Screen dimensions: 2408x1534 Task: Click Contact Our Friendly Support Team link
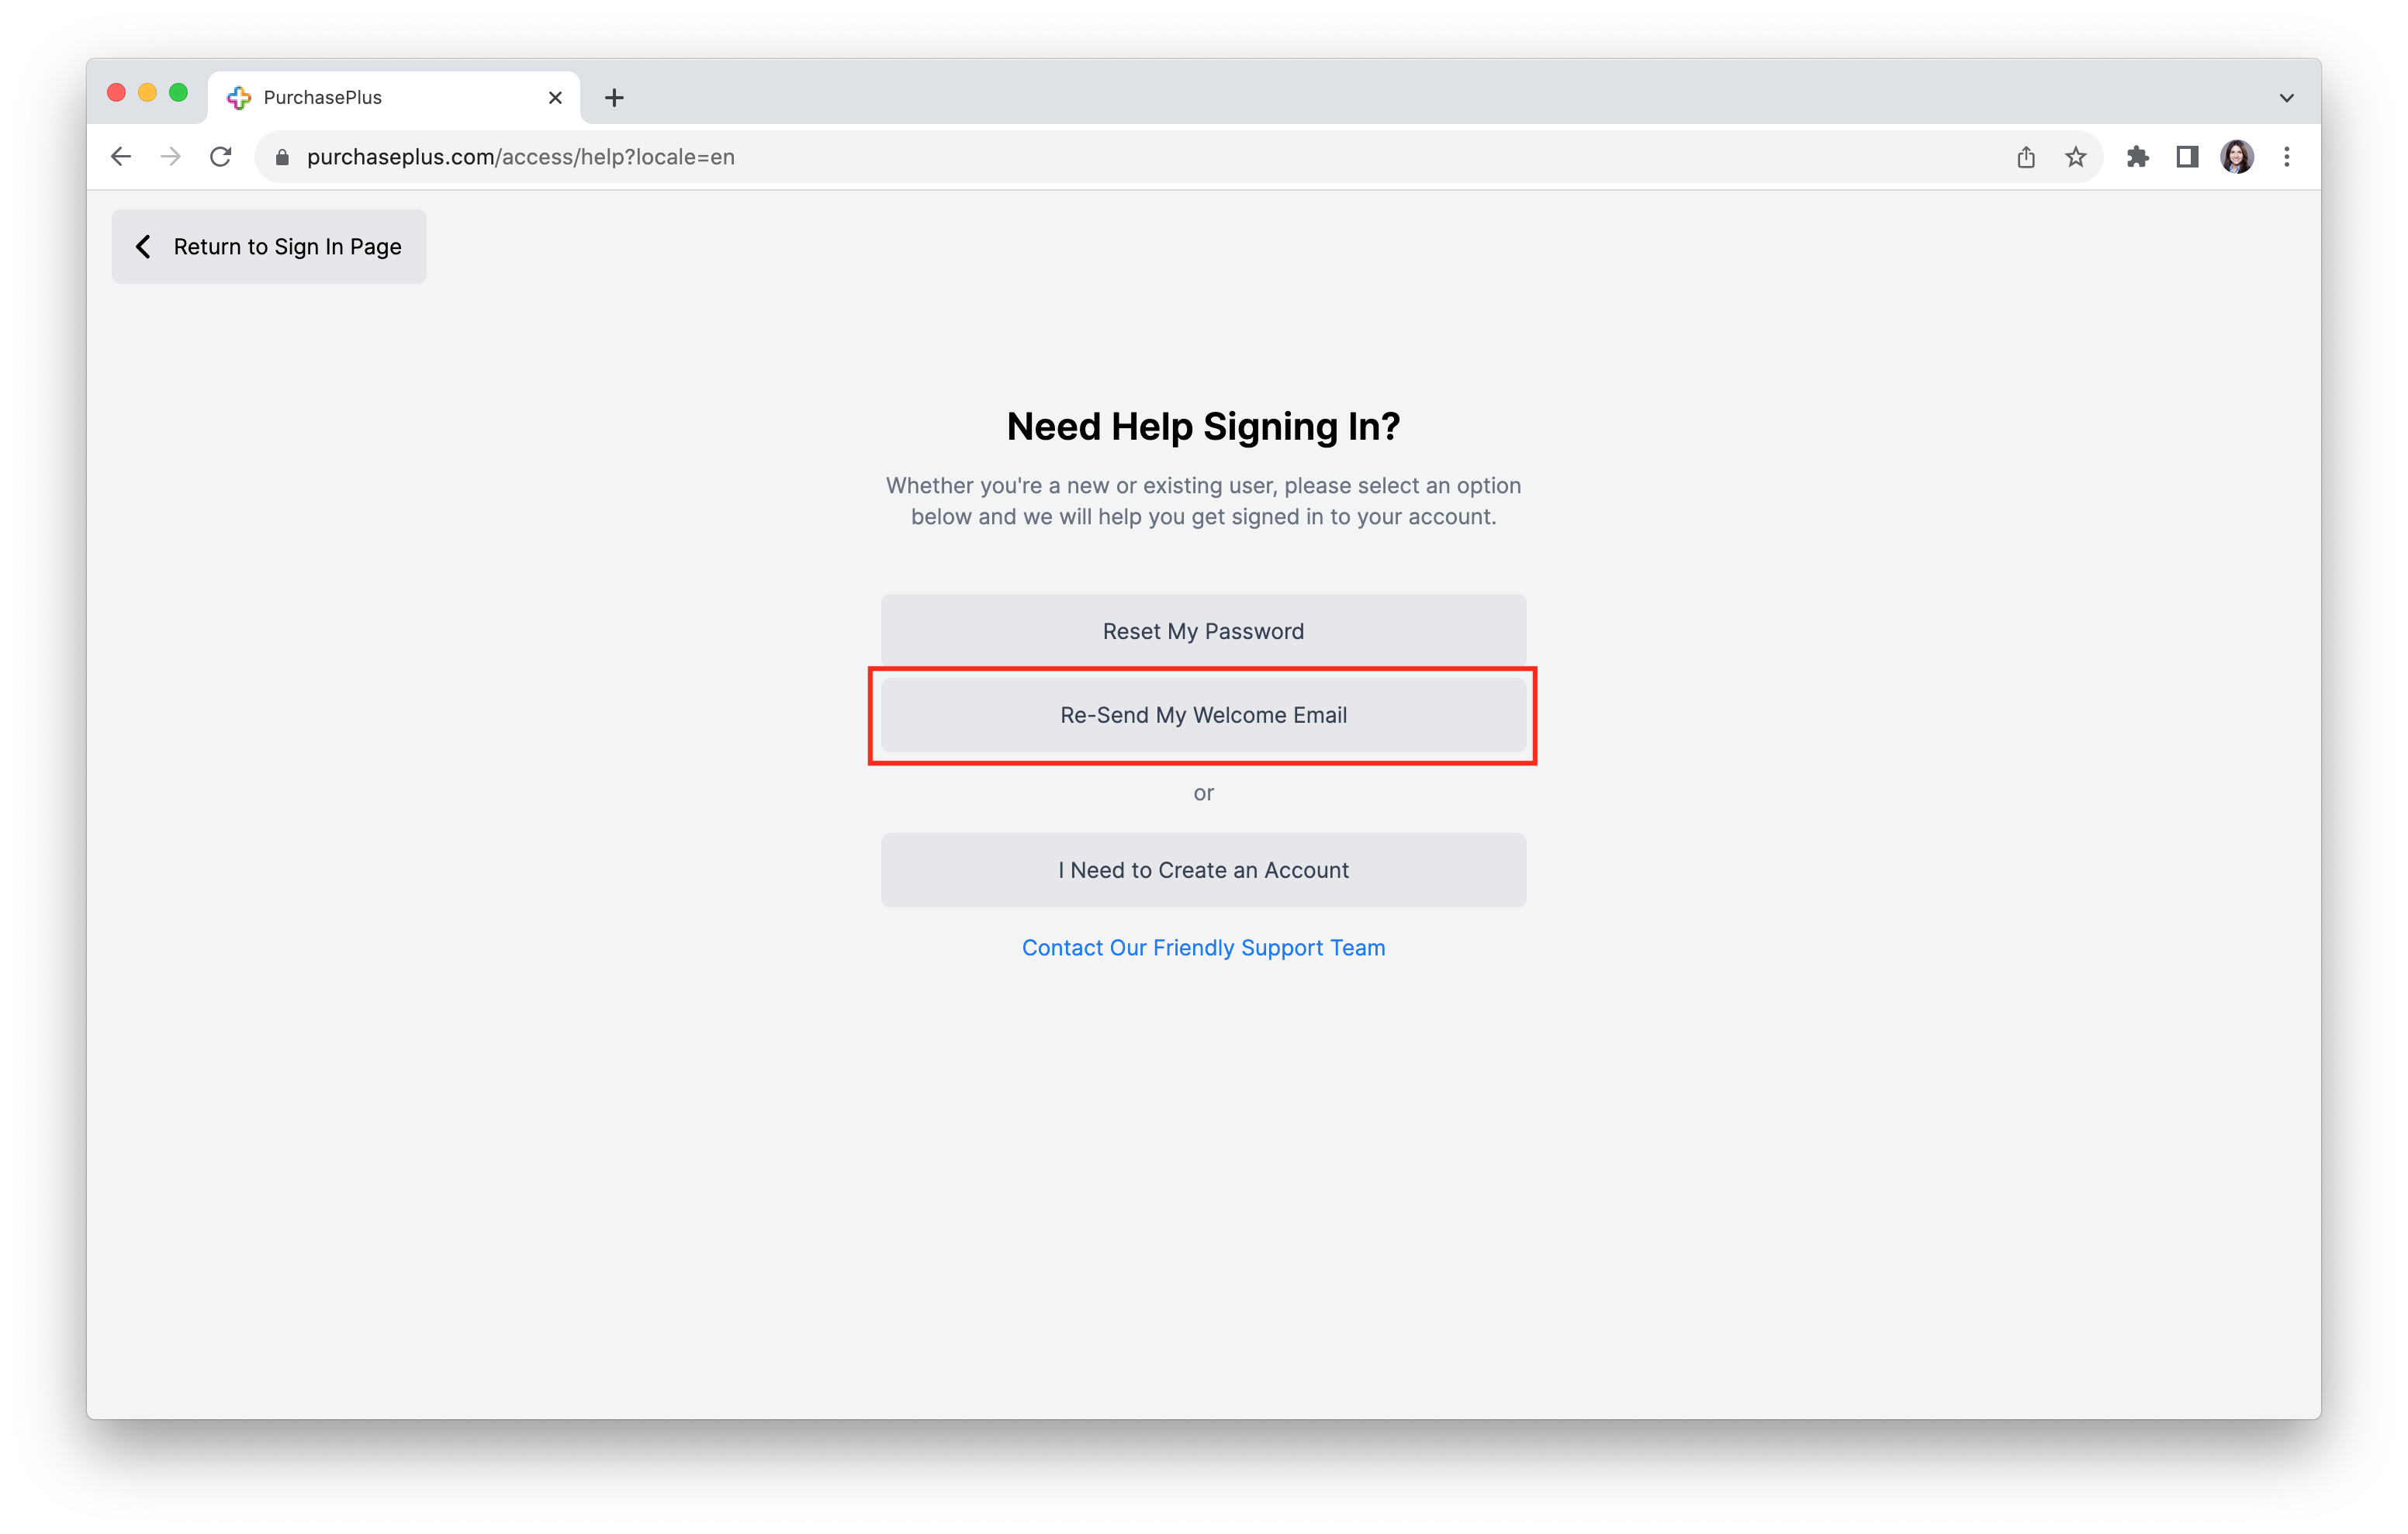point(1202,946)
